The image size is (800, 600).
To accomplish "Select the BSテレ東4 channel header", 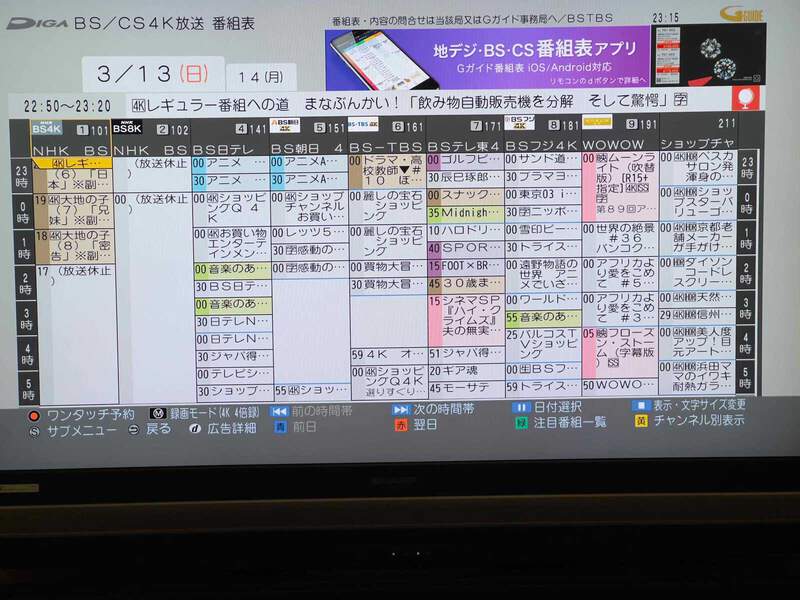I will 464,135.
